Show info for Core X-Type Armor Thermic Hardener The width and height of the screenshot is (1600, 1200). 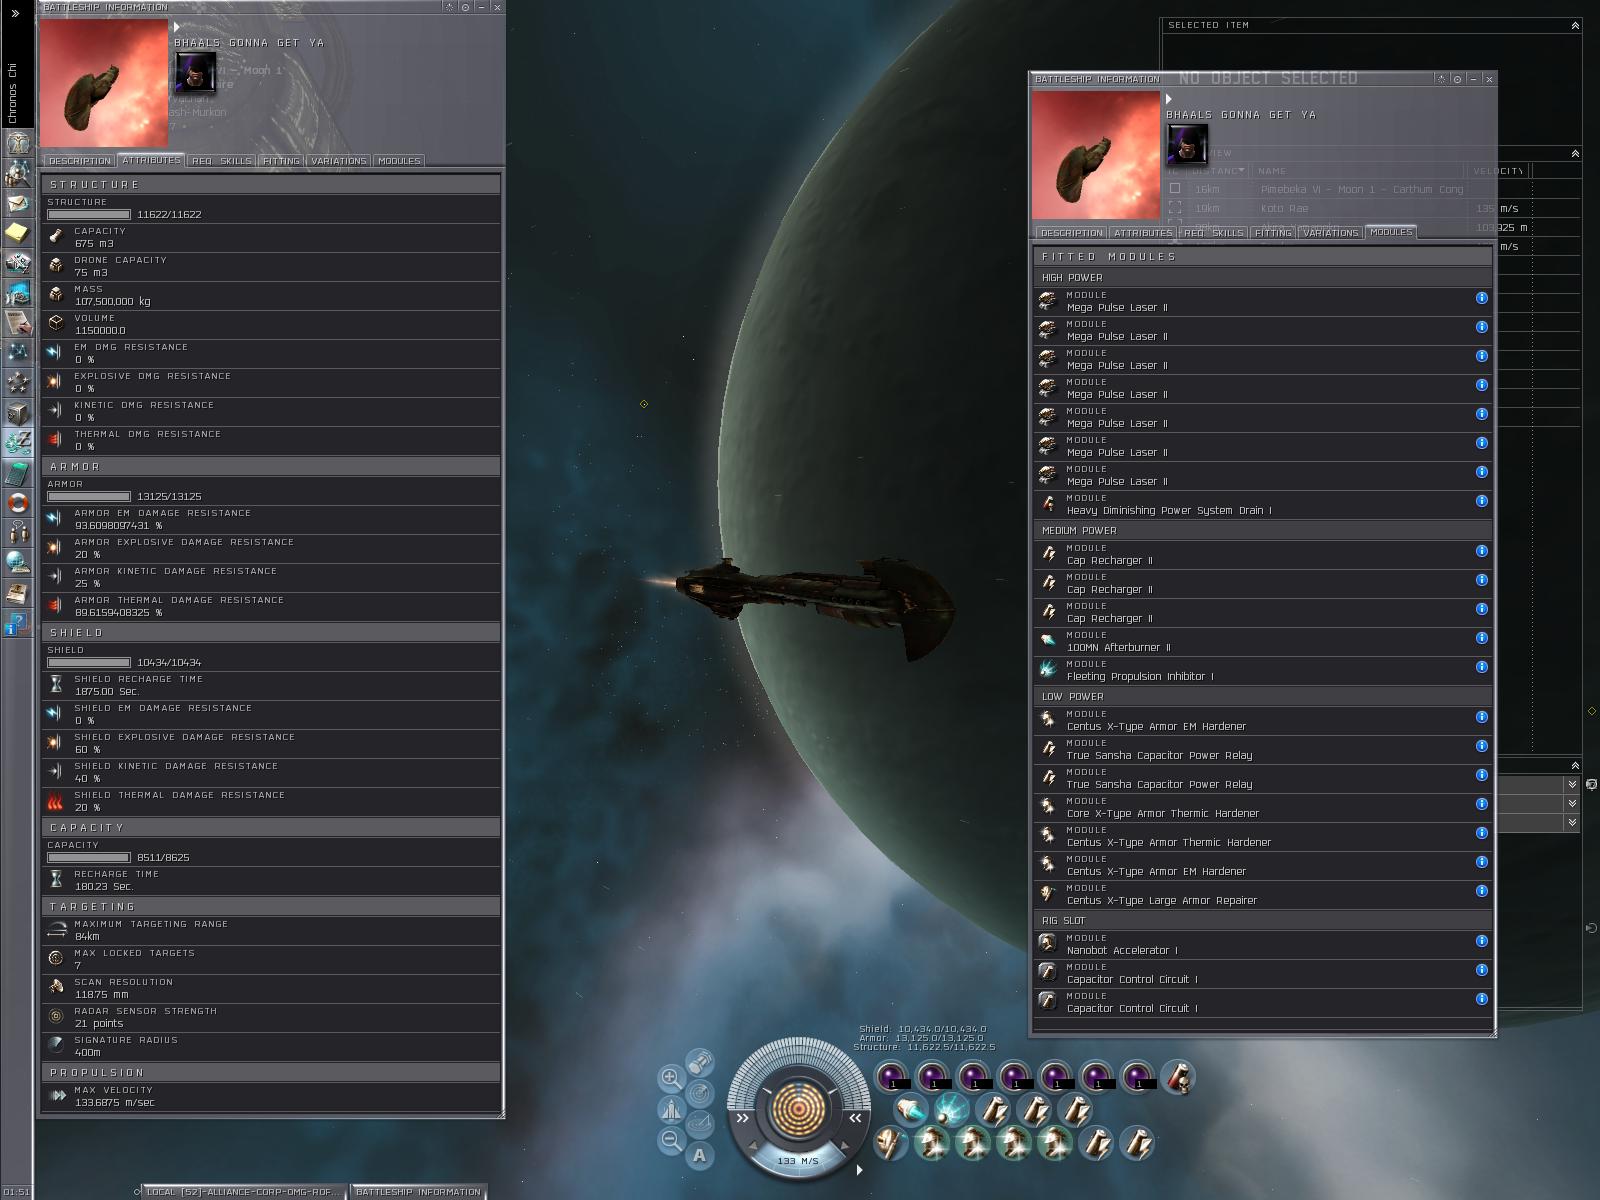(1481, 804)
